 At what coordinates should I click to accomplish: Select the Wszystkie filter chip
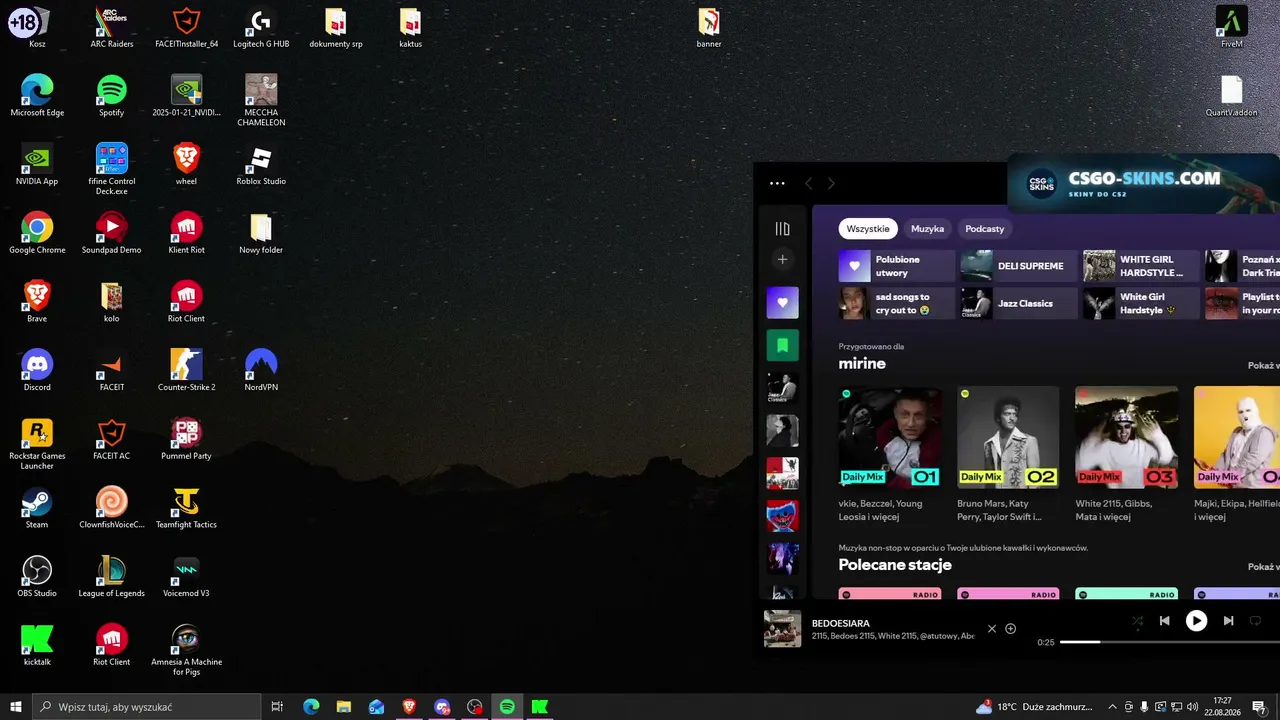pos(868,229)
